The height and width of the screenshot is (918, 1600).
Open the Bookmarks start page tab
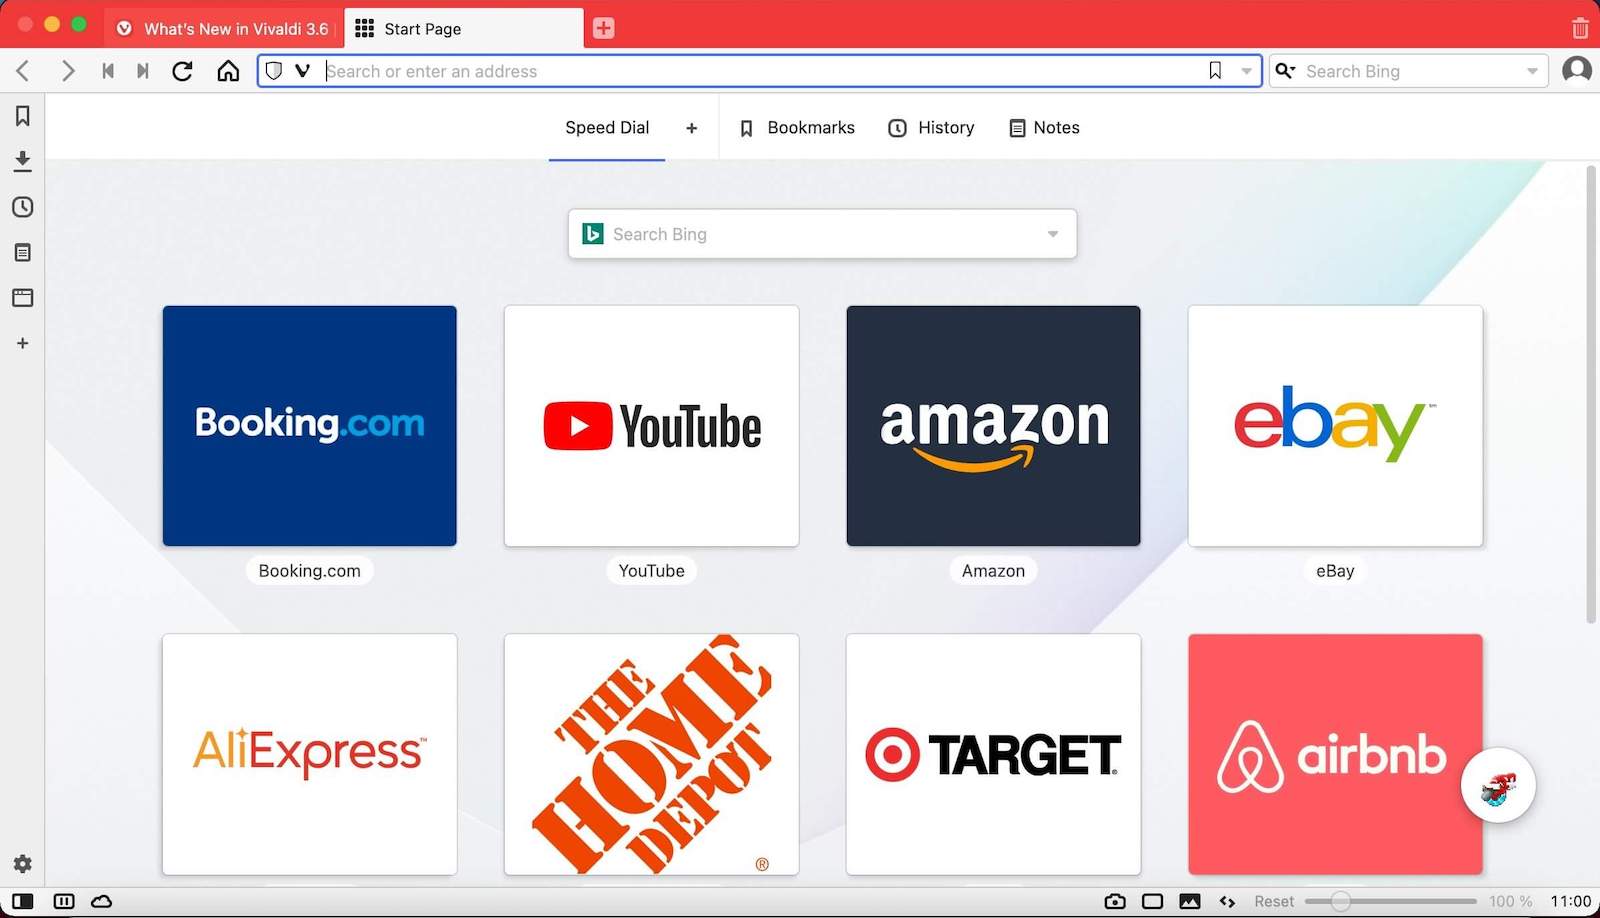coord(797,128)
